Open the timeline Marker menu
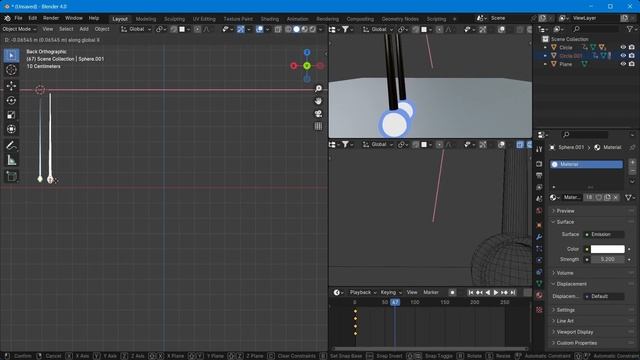 coord(431,292)
